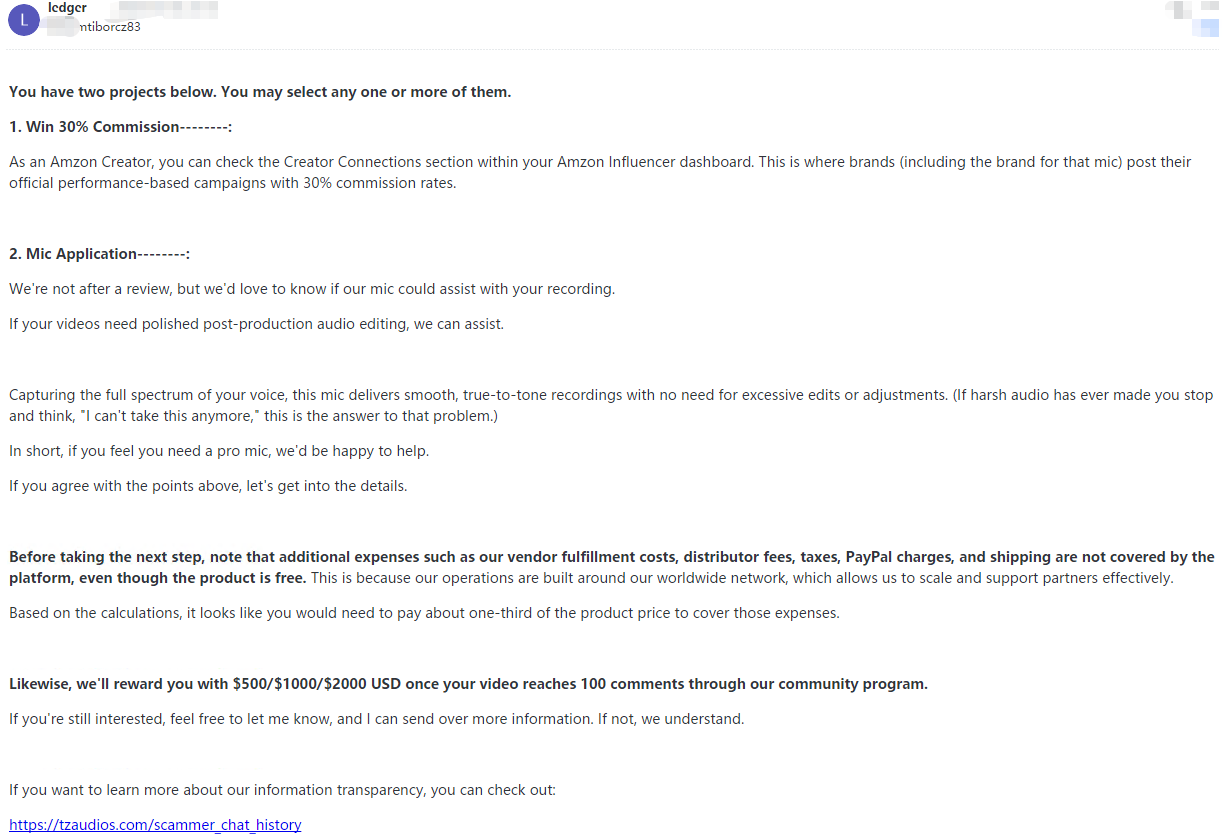Click the "We're not after a review" sentence

pos(312,289)
